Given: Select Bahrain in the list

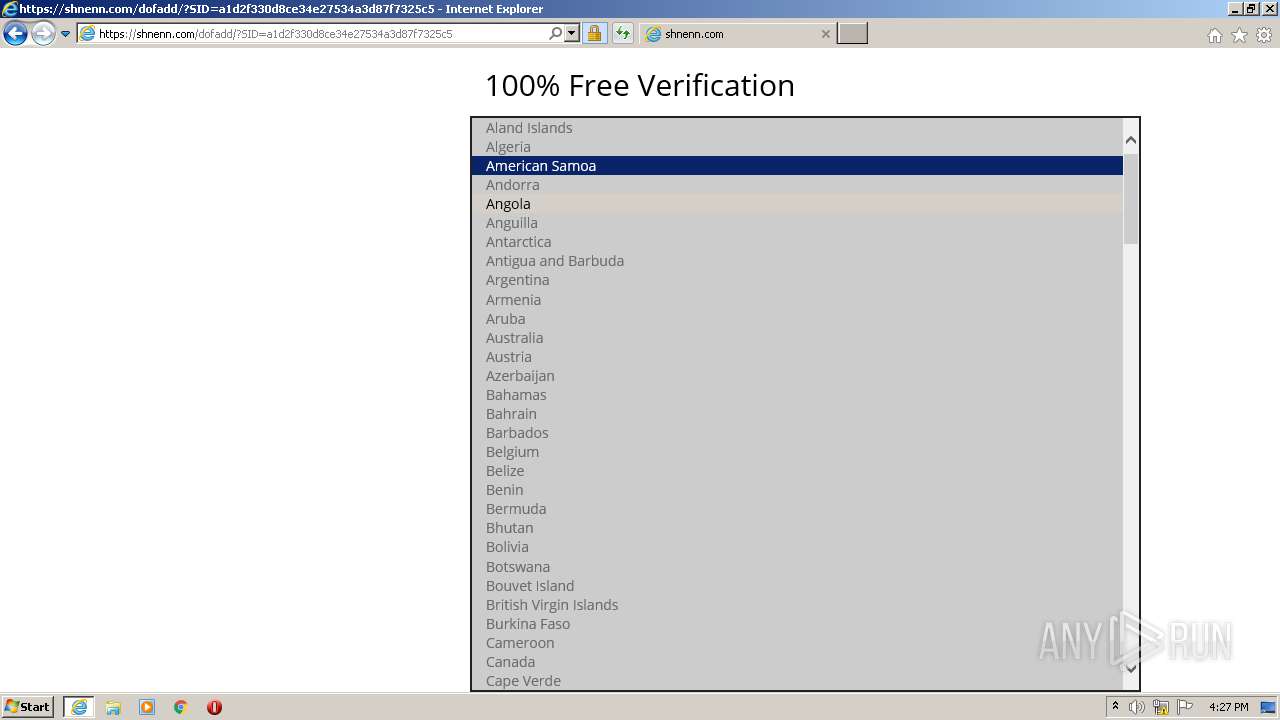Looking at the screenshot, I should [797, 414].
